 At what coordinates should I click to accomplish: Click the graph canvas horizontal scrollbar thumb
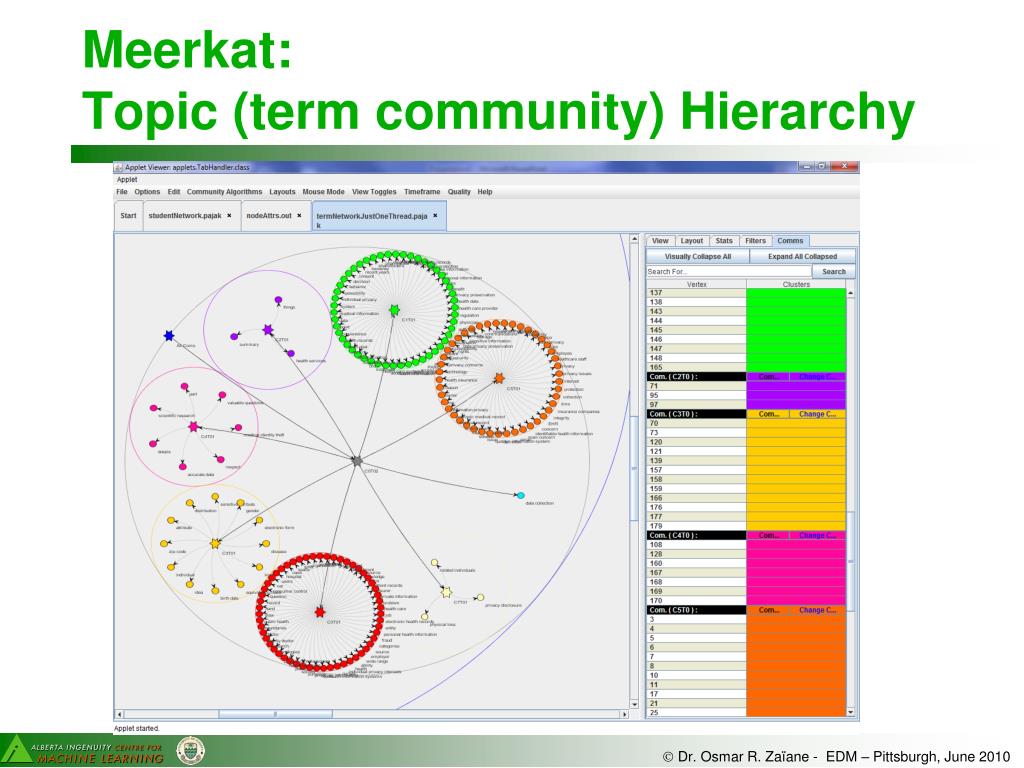pyautogui.click(x=275, y=714)
